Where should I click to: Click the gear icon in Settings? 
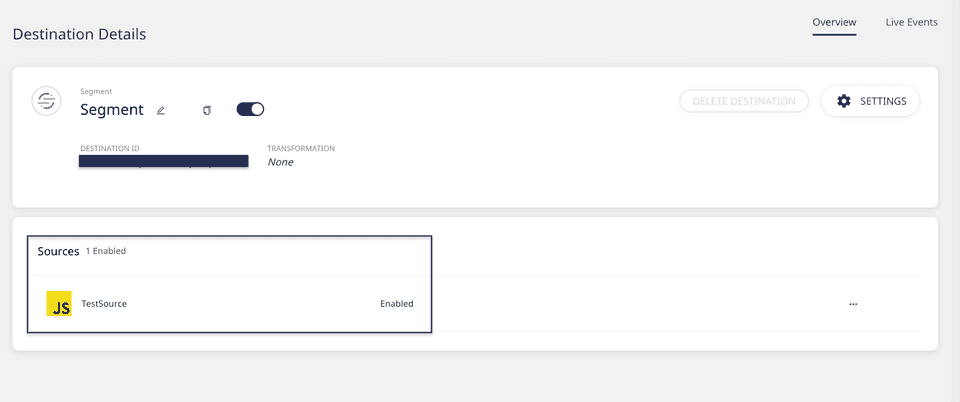844,101
